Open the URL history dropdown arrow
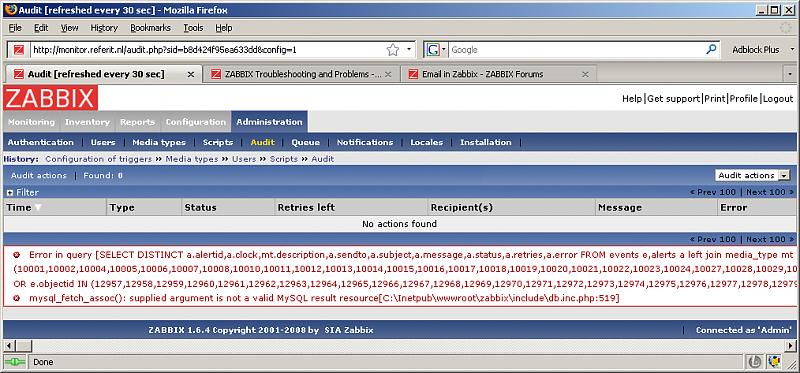 click(x=409, y=49)
